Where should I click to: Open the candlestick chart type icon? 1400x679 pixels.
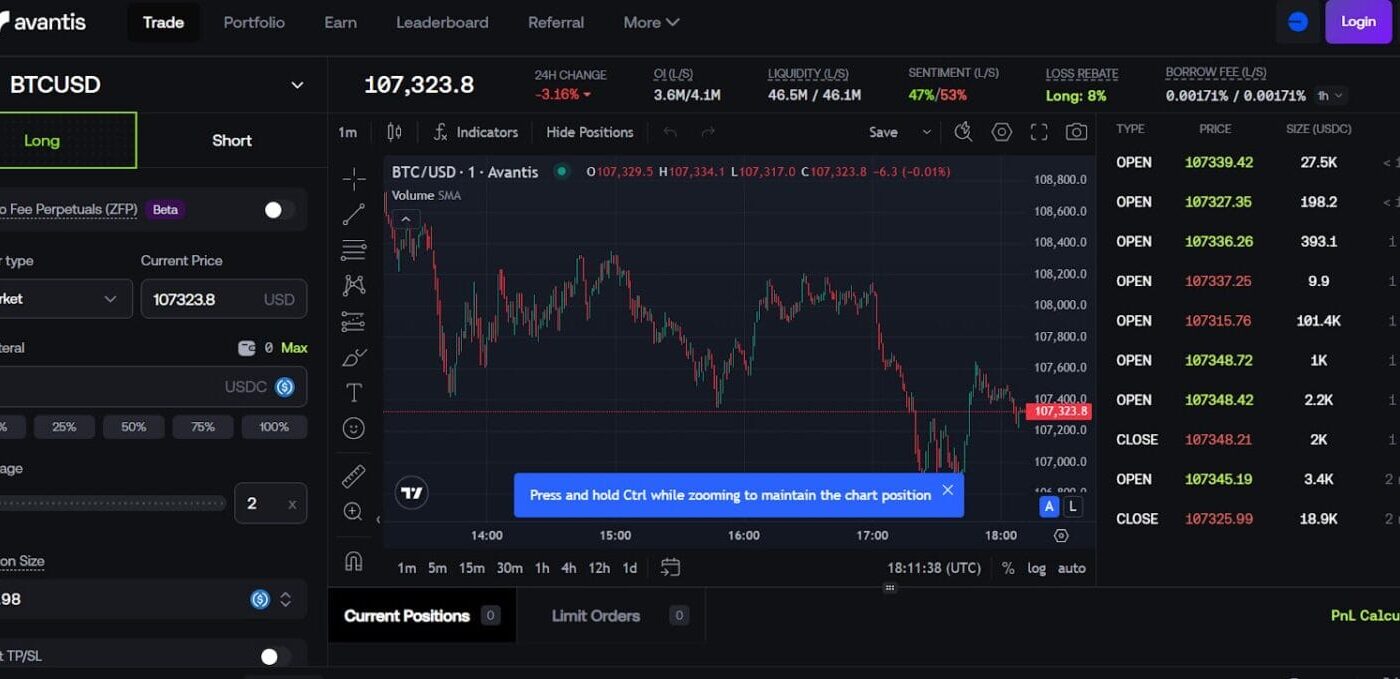pyautogui.click(x=394, y=132)
